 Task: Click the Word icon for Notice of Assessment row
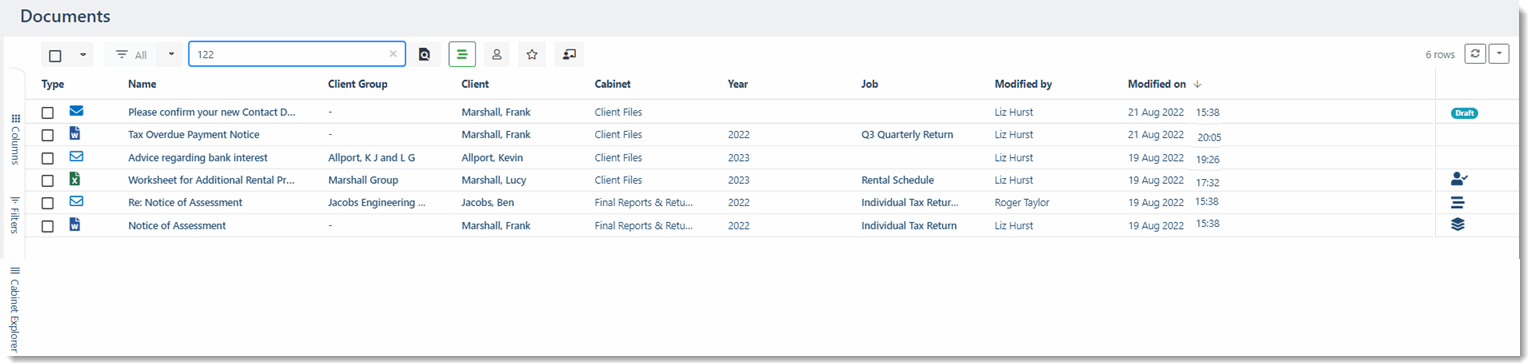(x=74, y=224)
